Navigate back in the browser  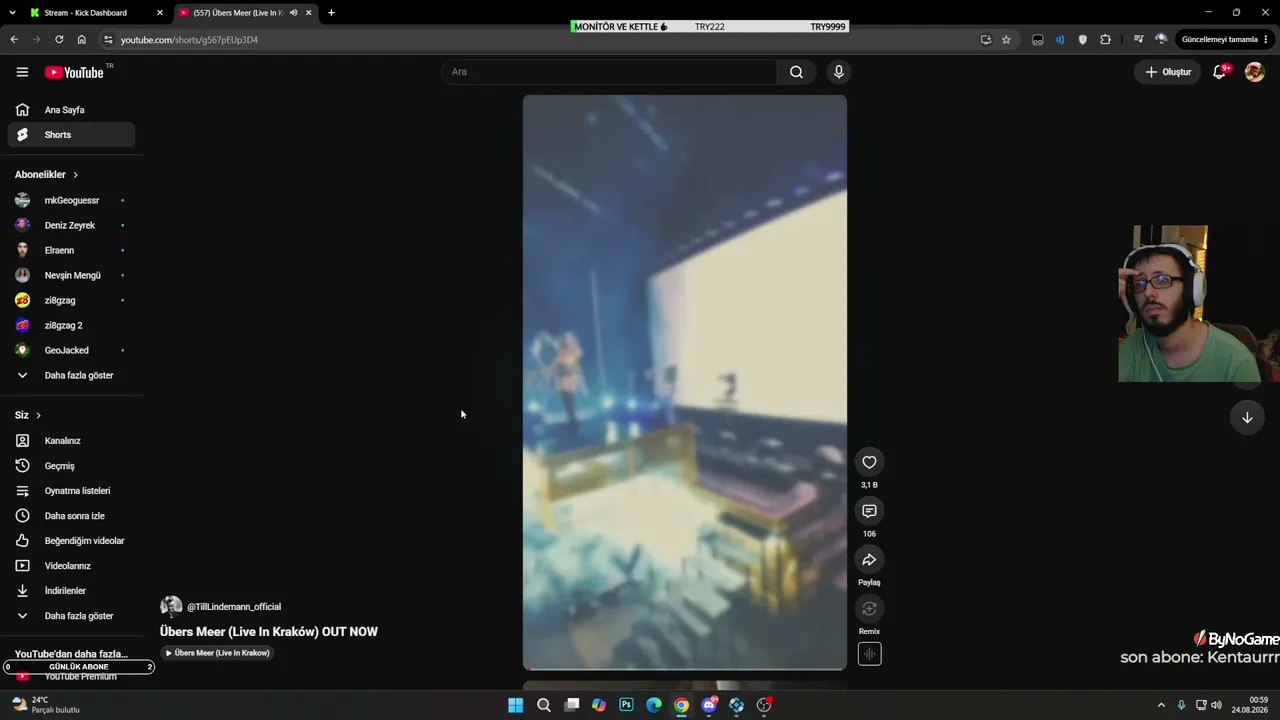tap(14, 39)
